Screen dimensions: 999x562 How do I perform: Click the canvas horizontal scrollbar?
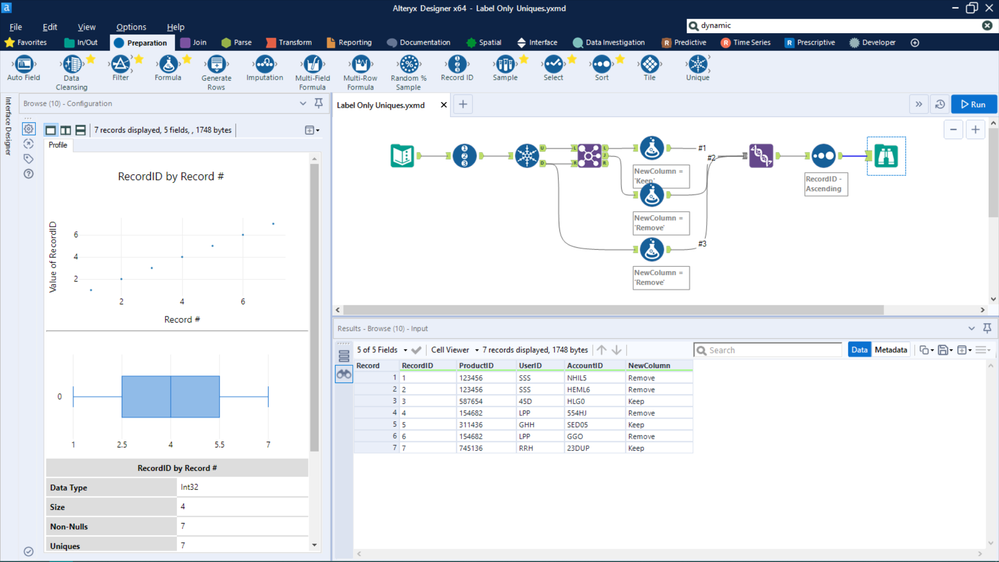tap(614, 310)
